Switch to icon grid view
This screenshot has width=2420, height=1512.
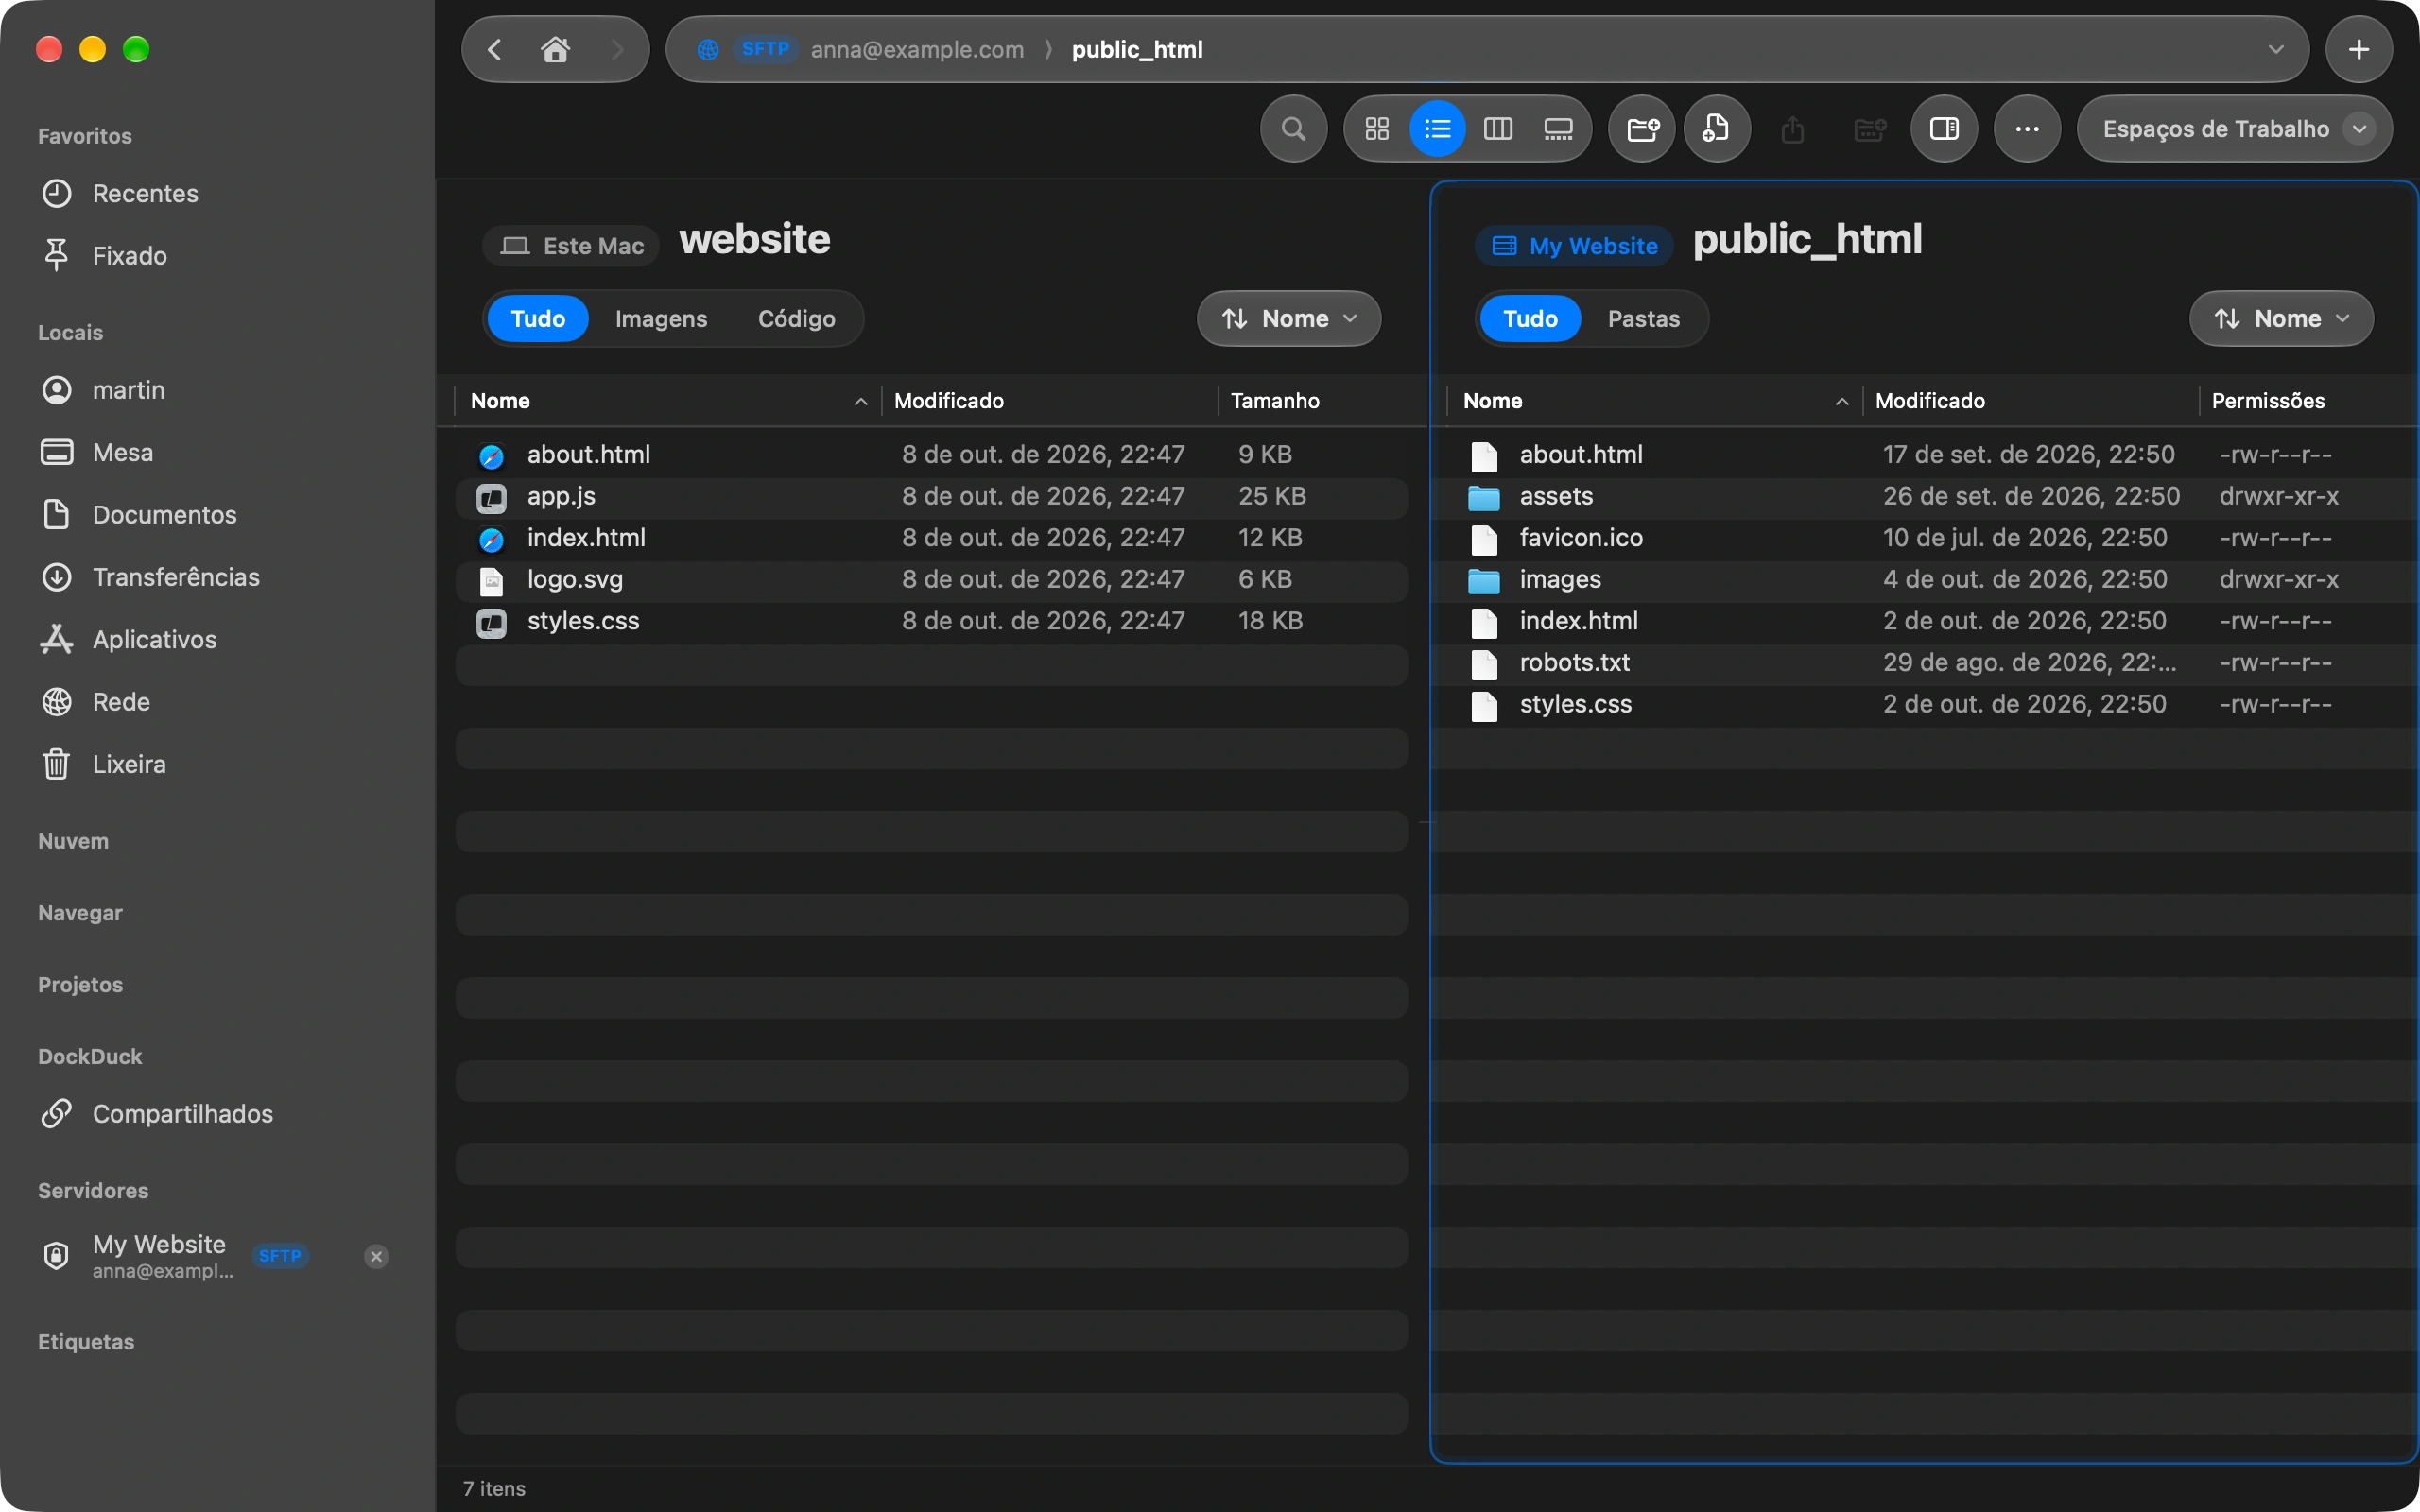pyautogui.click(x=1377, y=129)
